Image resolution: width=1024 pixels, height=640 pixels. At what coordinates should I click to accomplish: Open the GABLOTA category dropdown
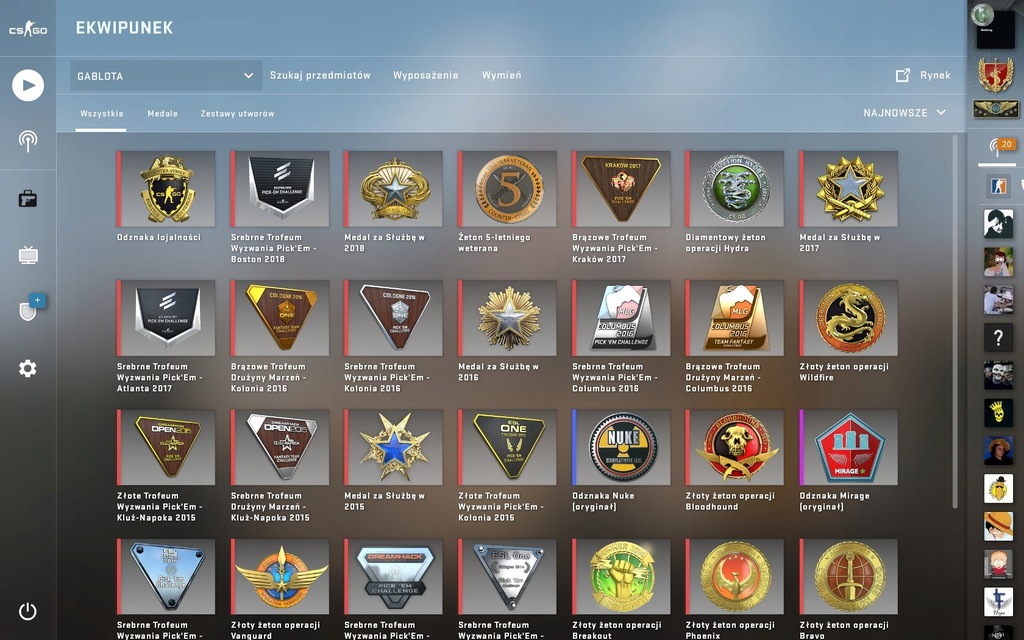coord(166,76)
